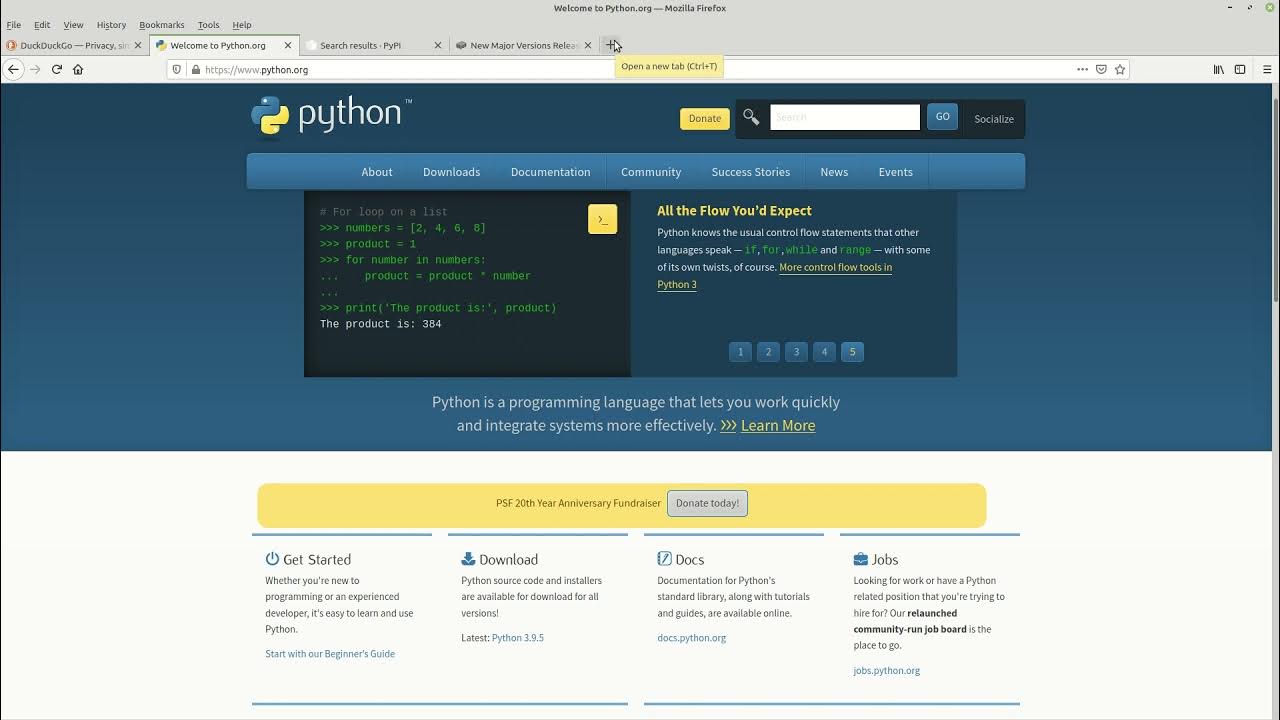Switch to New Major Versions Released tab
The image size is (1280, 720).
[x=523, y=45]
